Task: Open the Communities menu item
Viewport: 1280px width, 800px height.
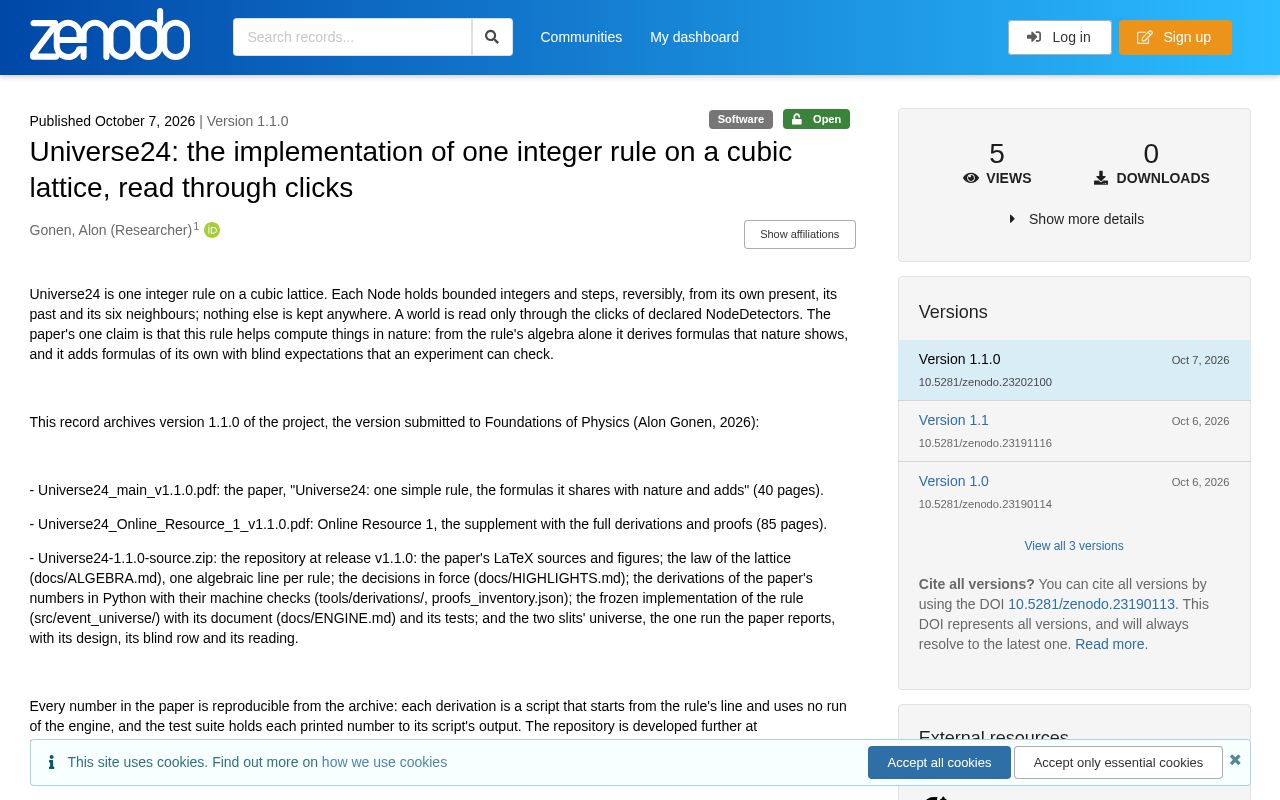Action: click(x=581, y=37)
